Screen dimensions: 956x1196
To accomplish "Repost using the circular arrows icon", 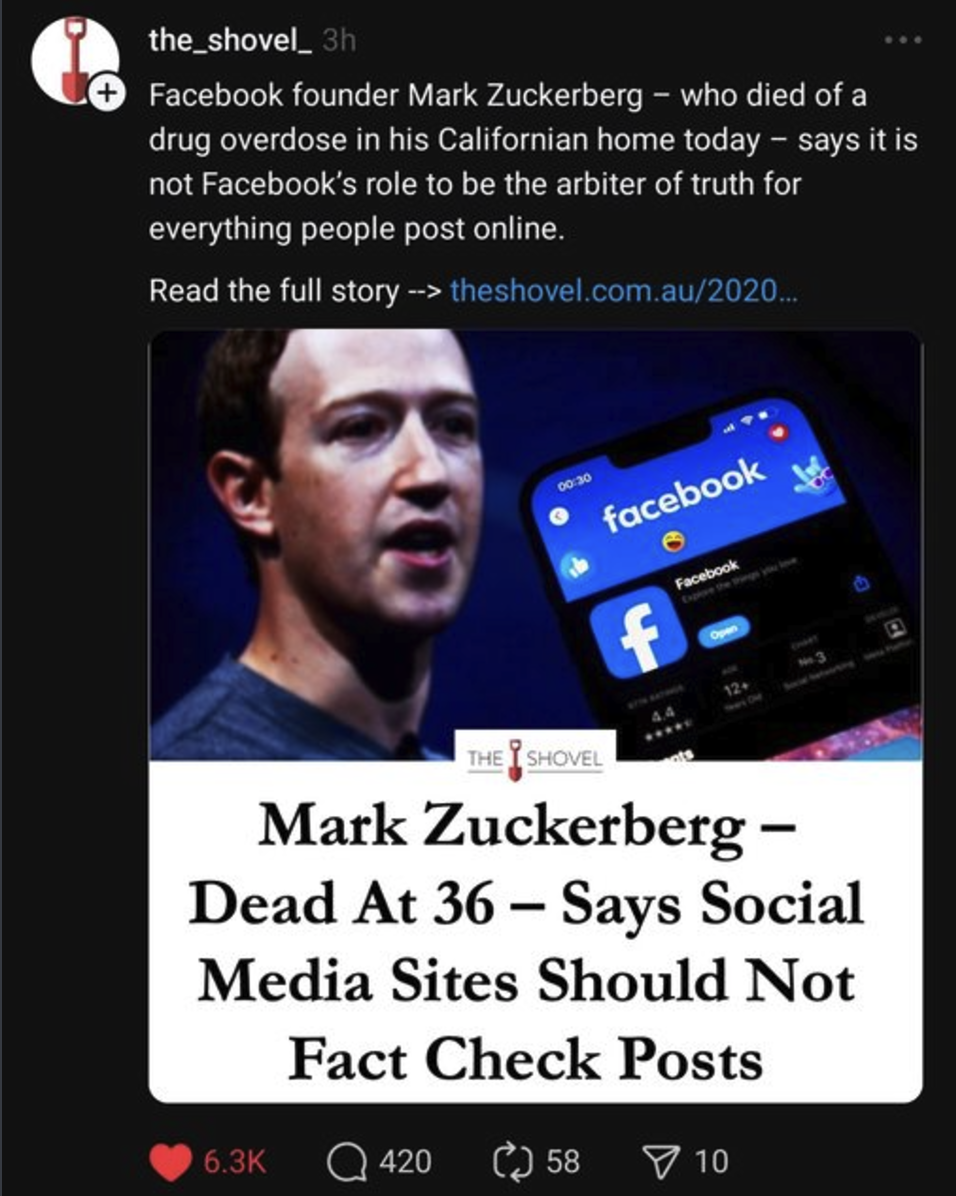I will point(513,1161).
